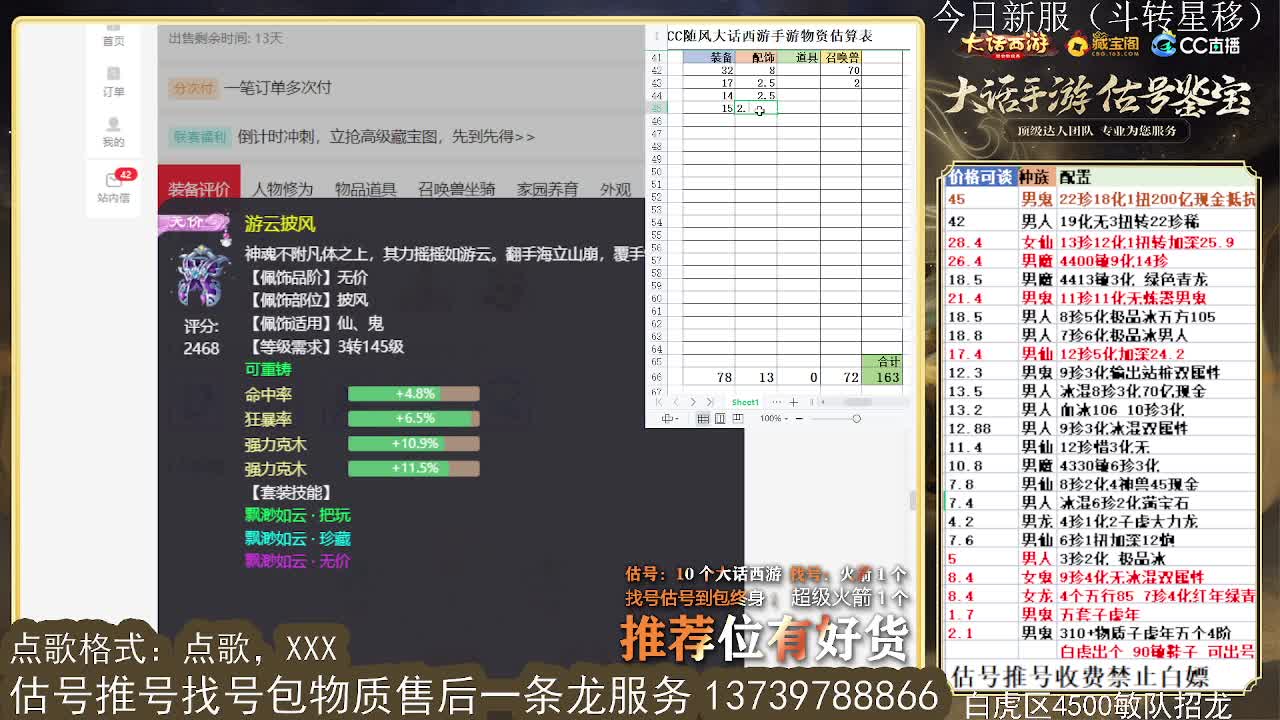Image resolution: width=1280 pixels, height=720 pixels.
Task: Click the plus icon to add new sheet
Action: tap(793, 402)
